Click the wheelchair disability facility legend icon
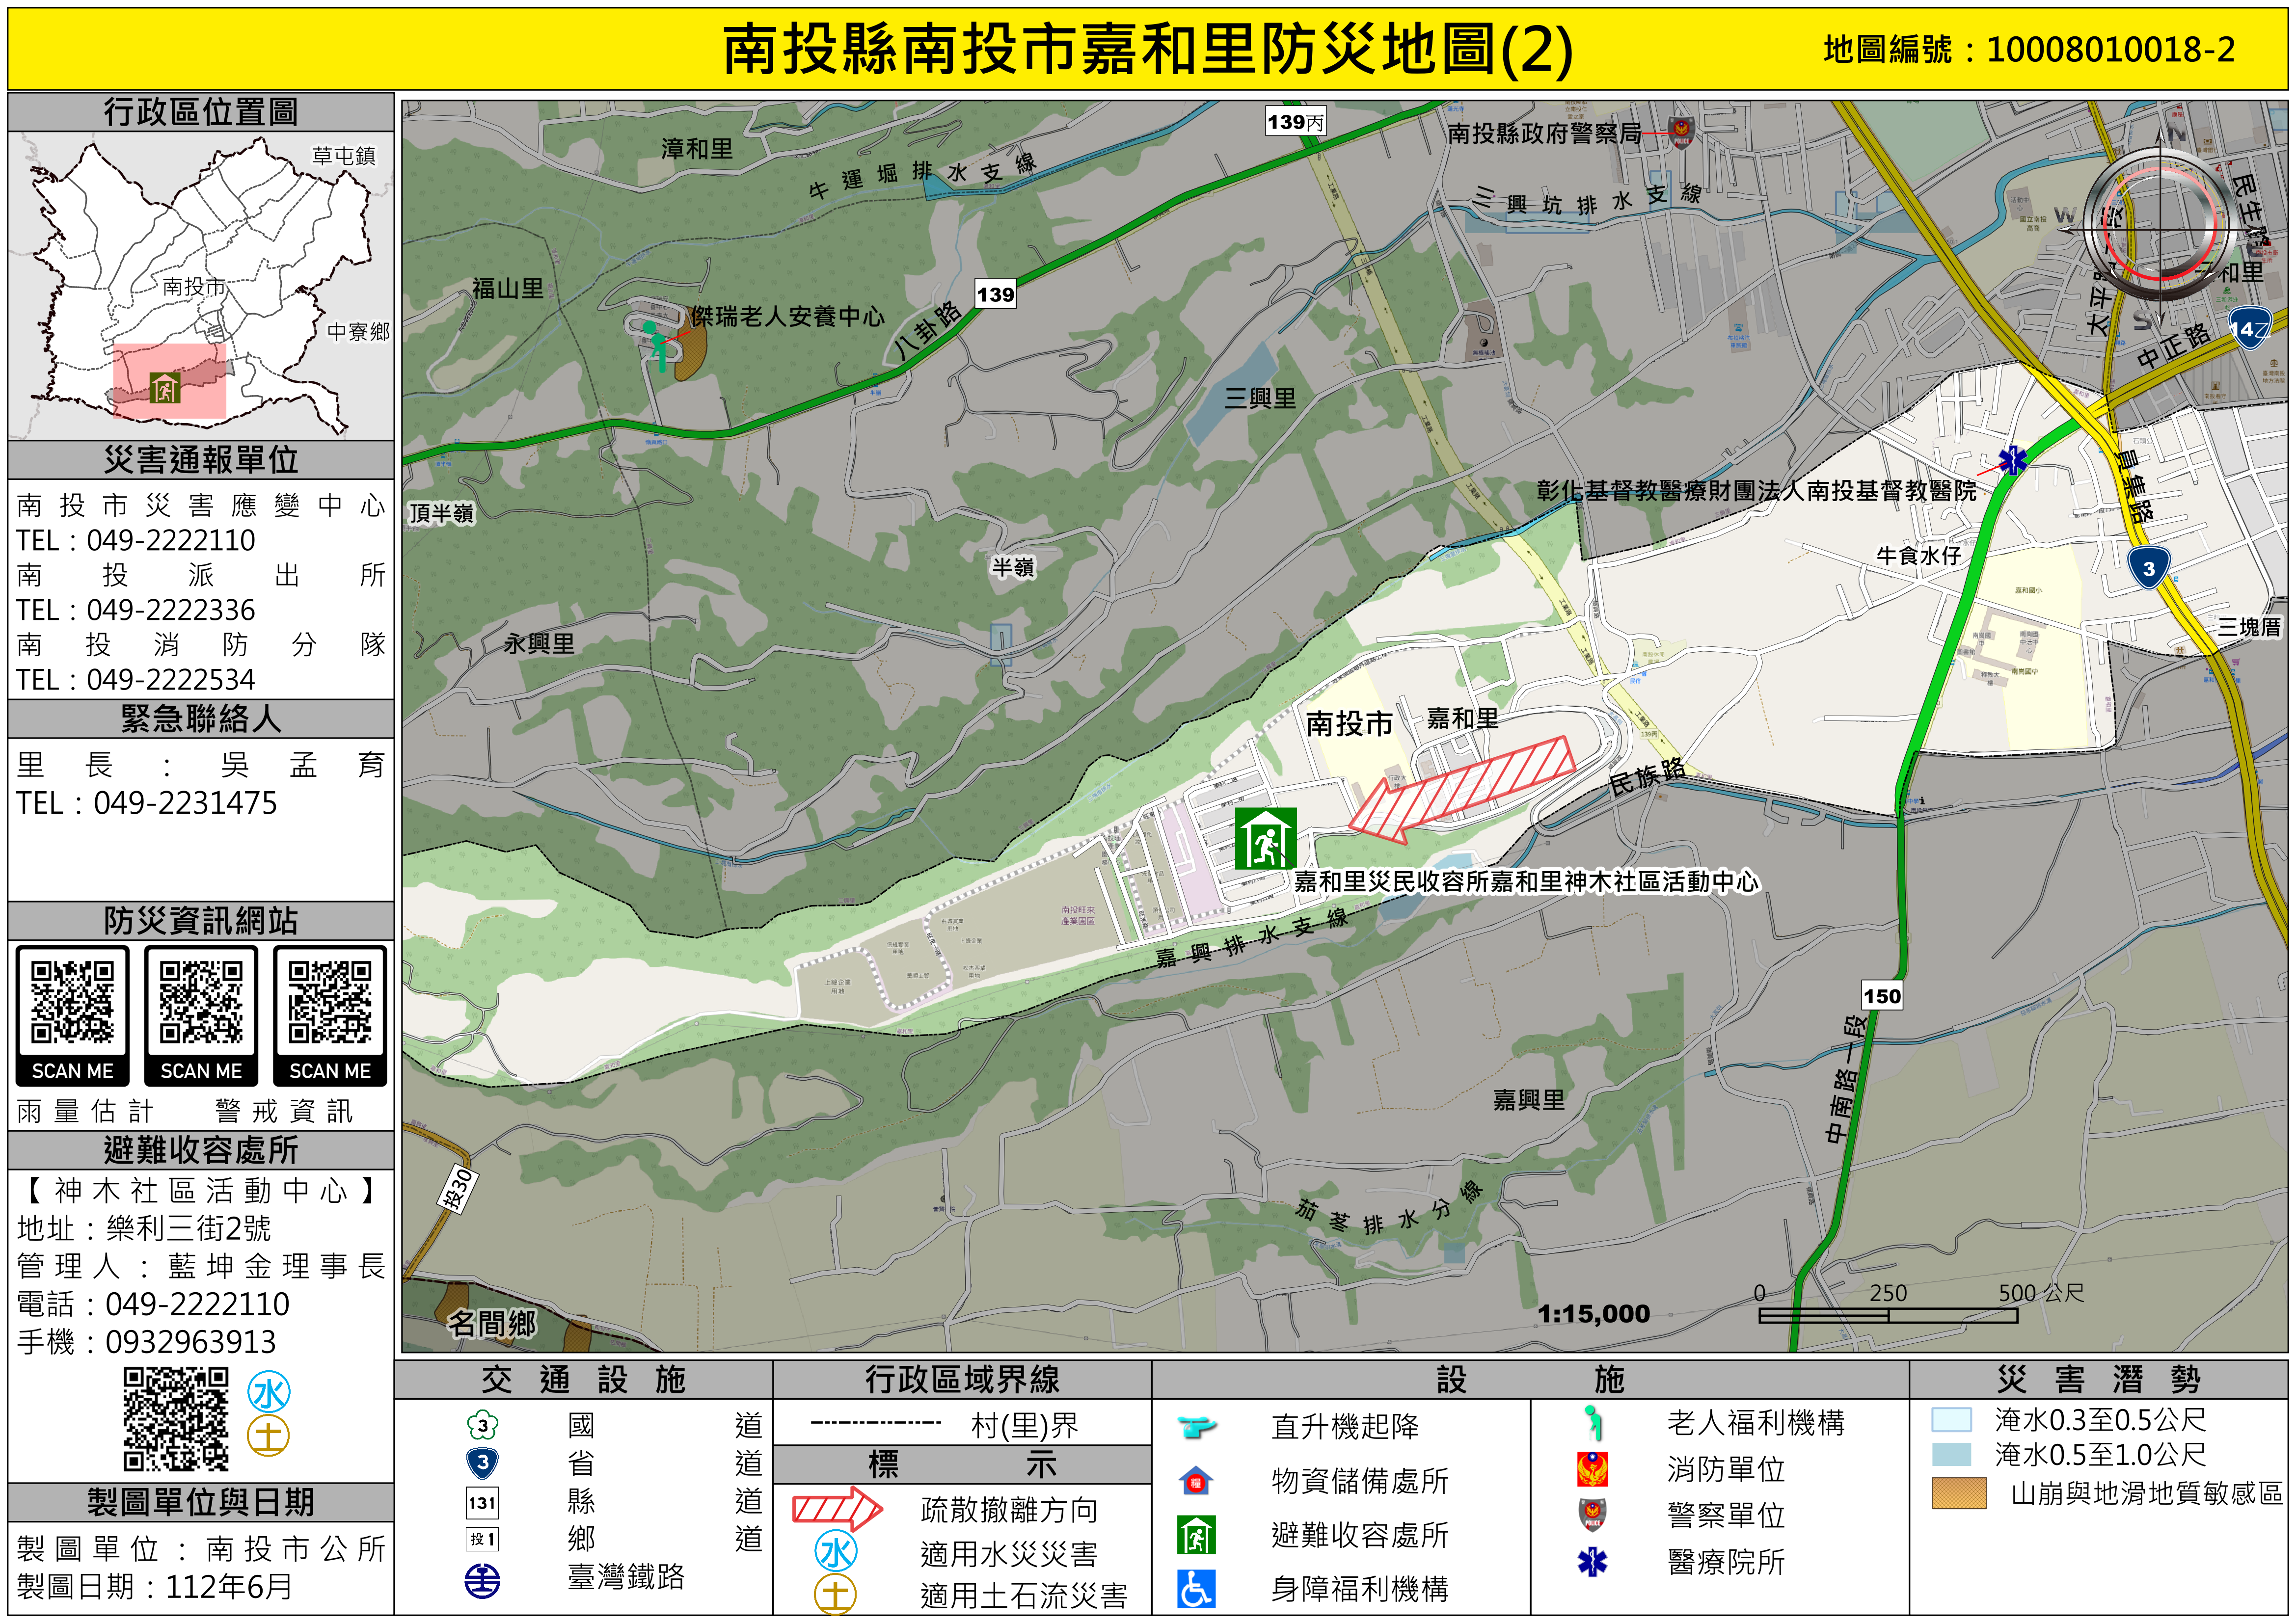The width and height of the screenshot is (2296, 1623). pos(1196,1588)
